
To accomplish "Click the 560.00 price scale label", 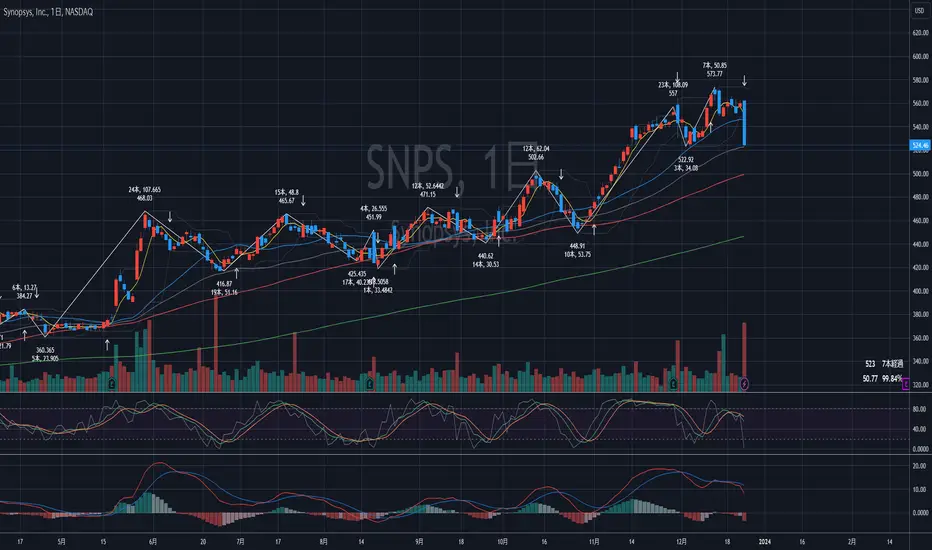I will (920, 103).
